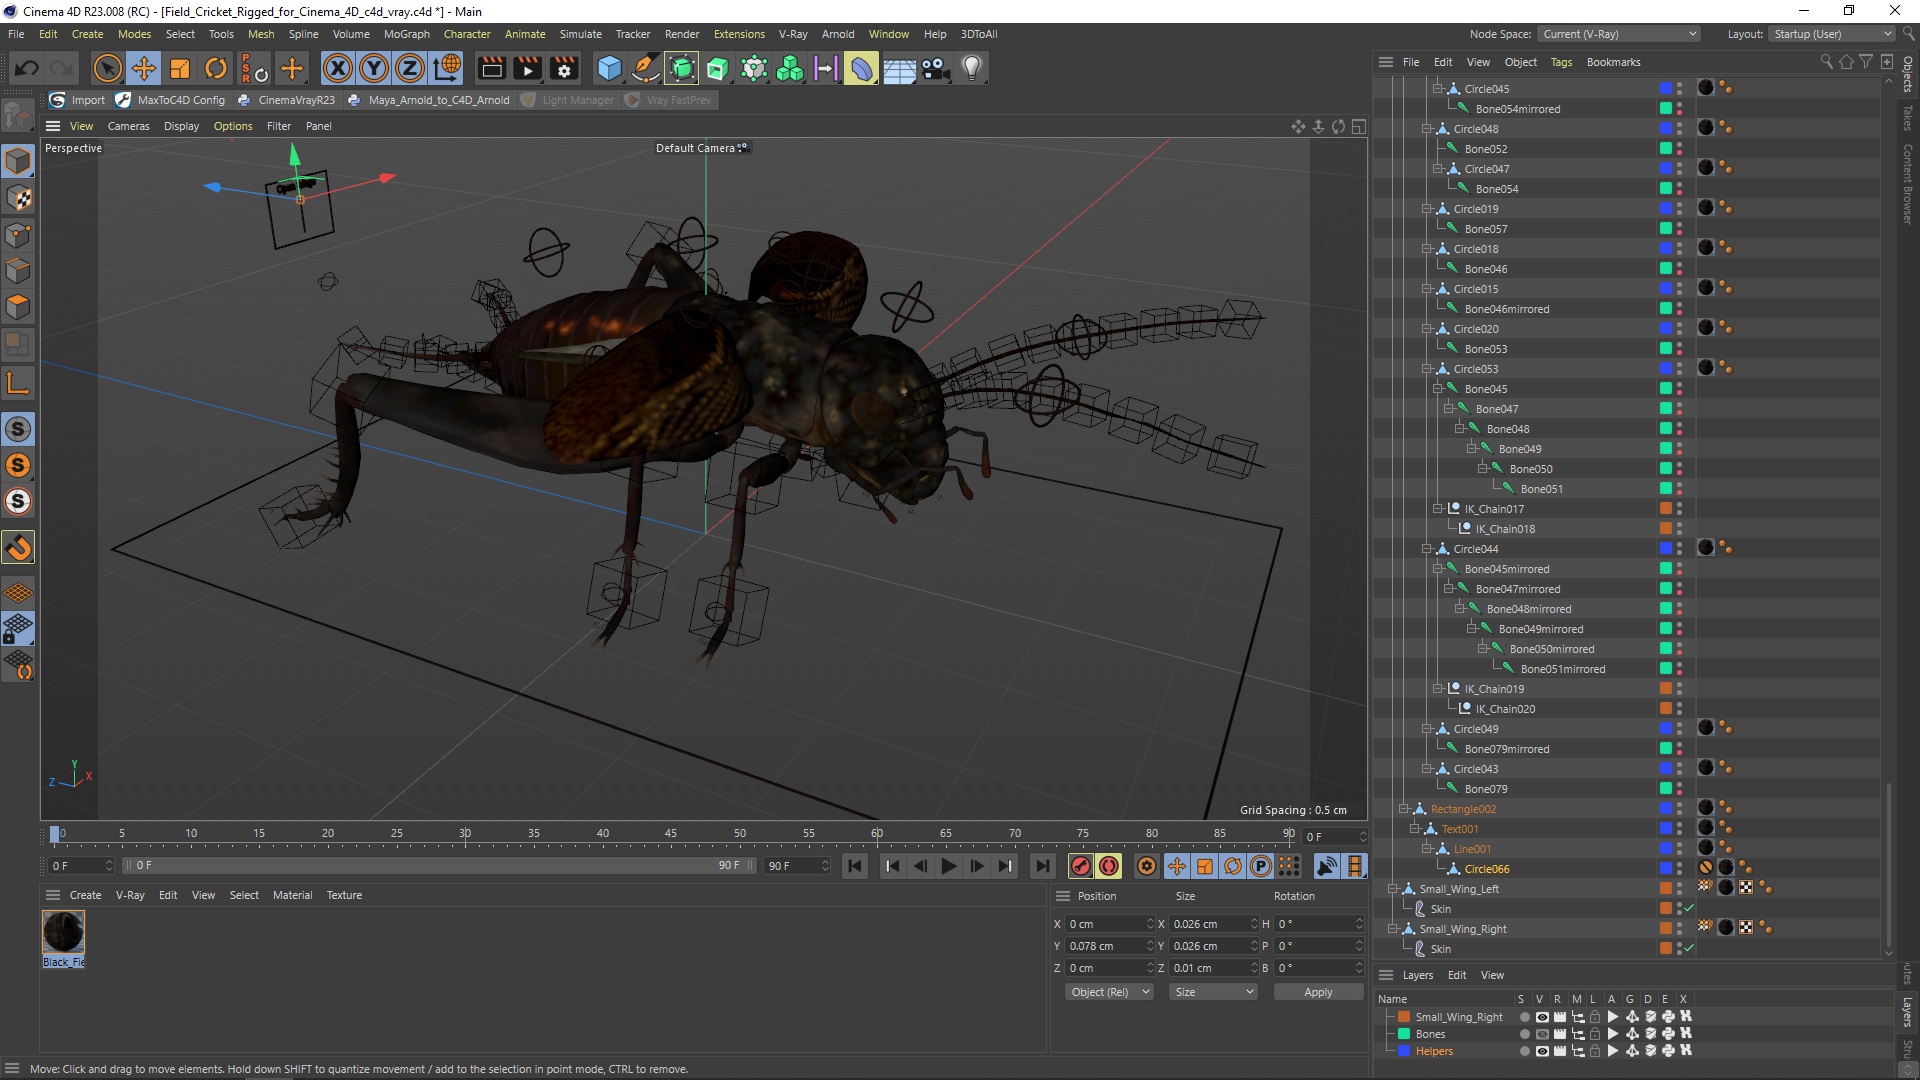
Task: Click the Import plugin button
Action: click(x=77, y=100)
